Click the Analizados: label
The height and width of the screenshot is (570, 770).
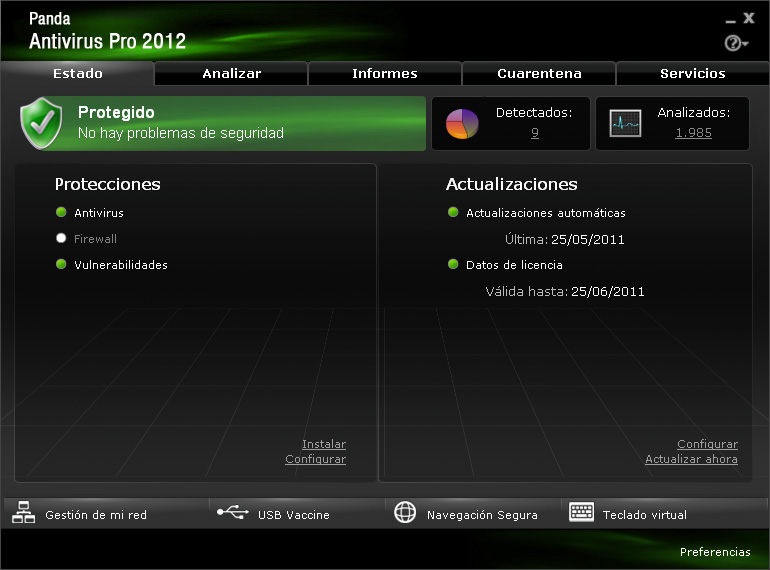point(693,113)
